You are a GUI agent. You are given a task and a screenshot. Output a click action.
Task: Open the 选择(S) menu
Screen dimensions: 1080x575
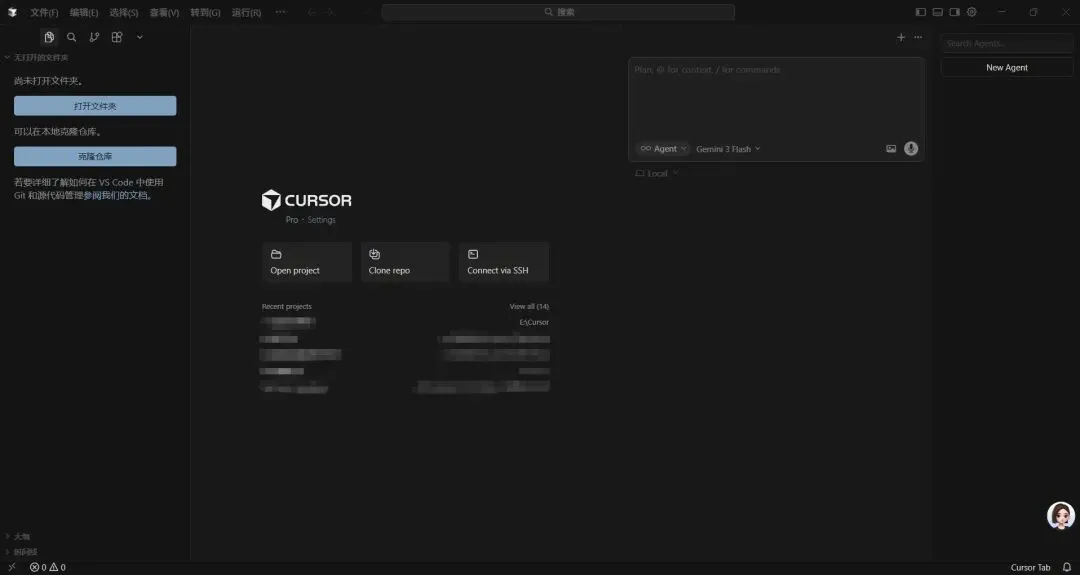coord(124,12)
